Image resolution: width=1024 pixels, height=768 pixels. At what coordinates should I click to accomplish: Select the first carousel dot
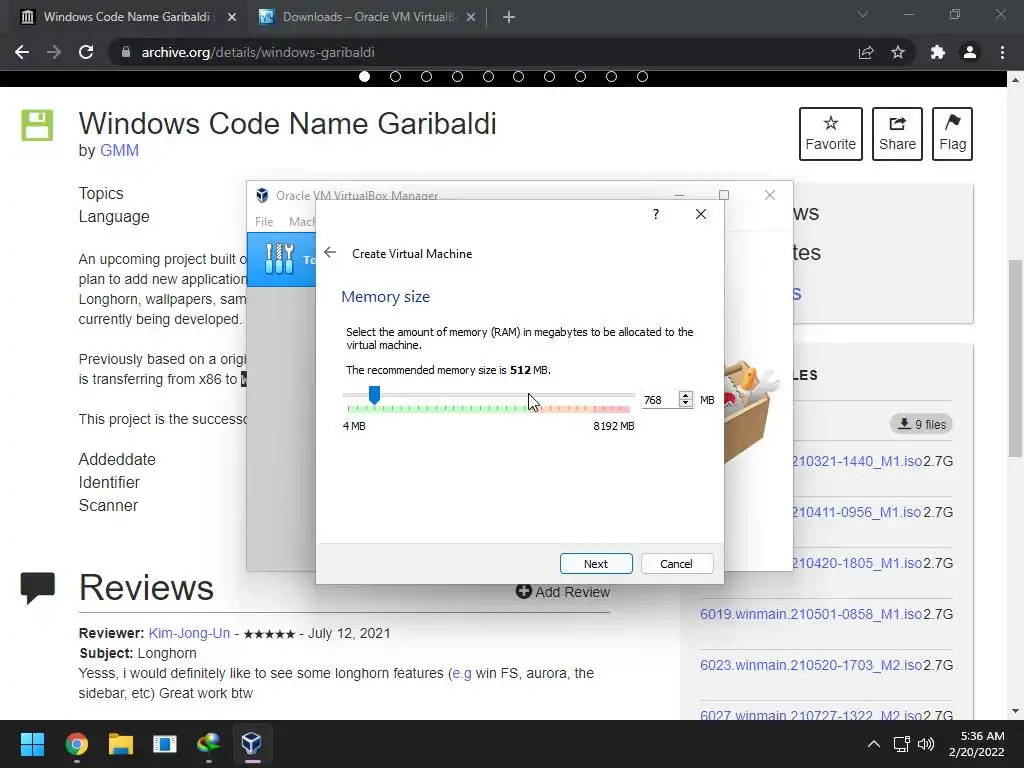364,76
